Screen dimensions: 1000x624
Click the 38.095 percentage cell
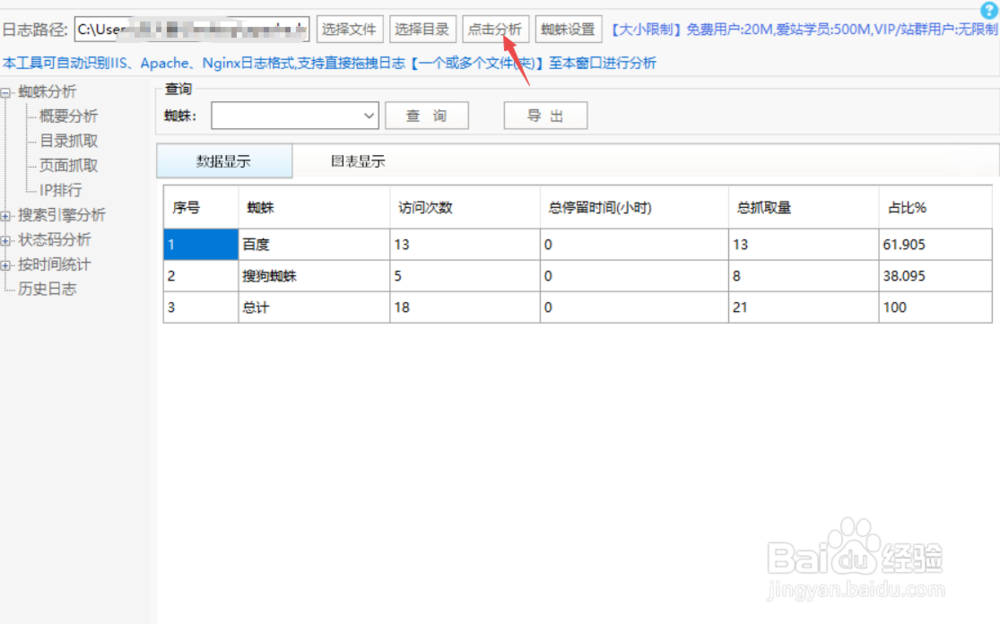[x=935, y=276]
